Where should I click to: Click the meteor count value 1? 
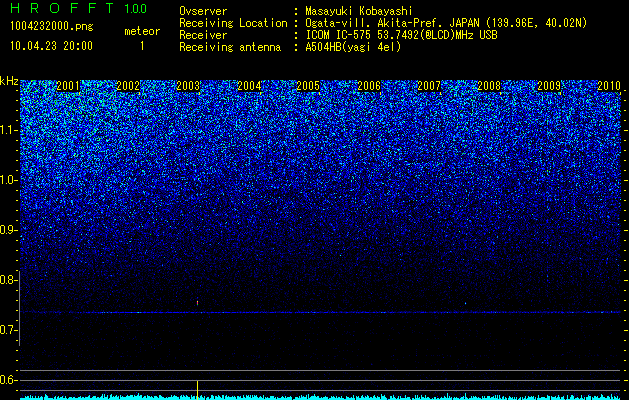142,46
